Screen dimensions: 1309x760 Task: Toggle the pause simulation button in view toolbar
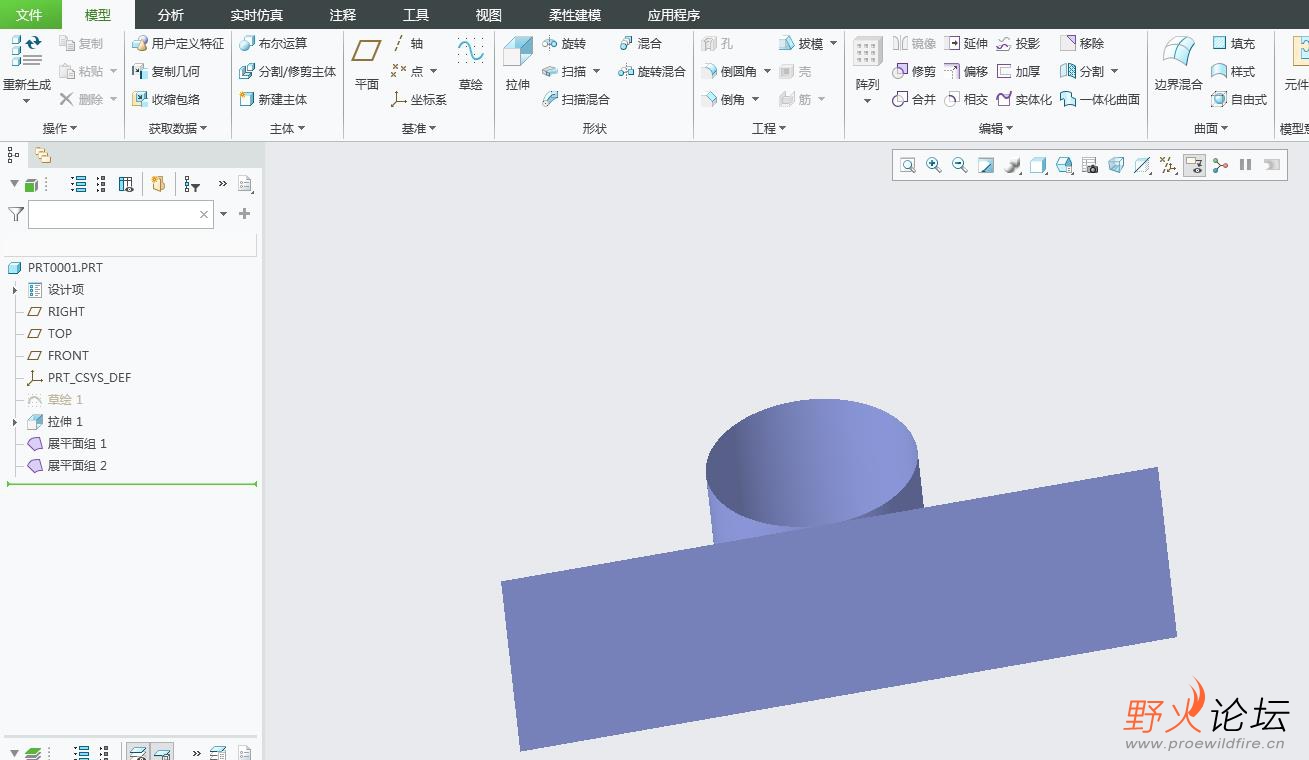point(1246,165)
